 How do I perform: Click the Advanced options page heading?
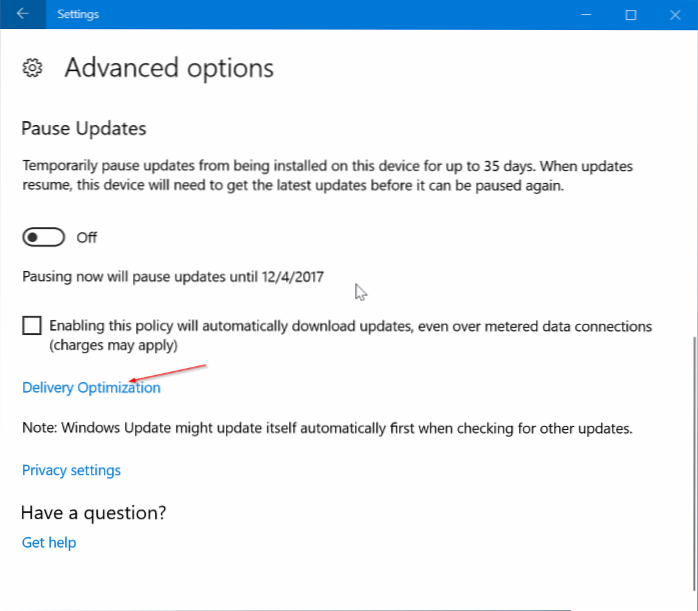169,68
